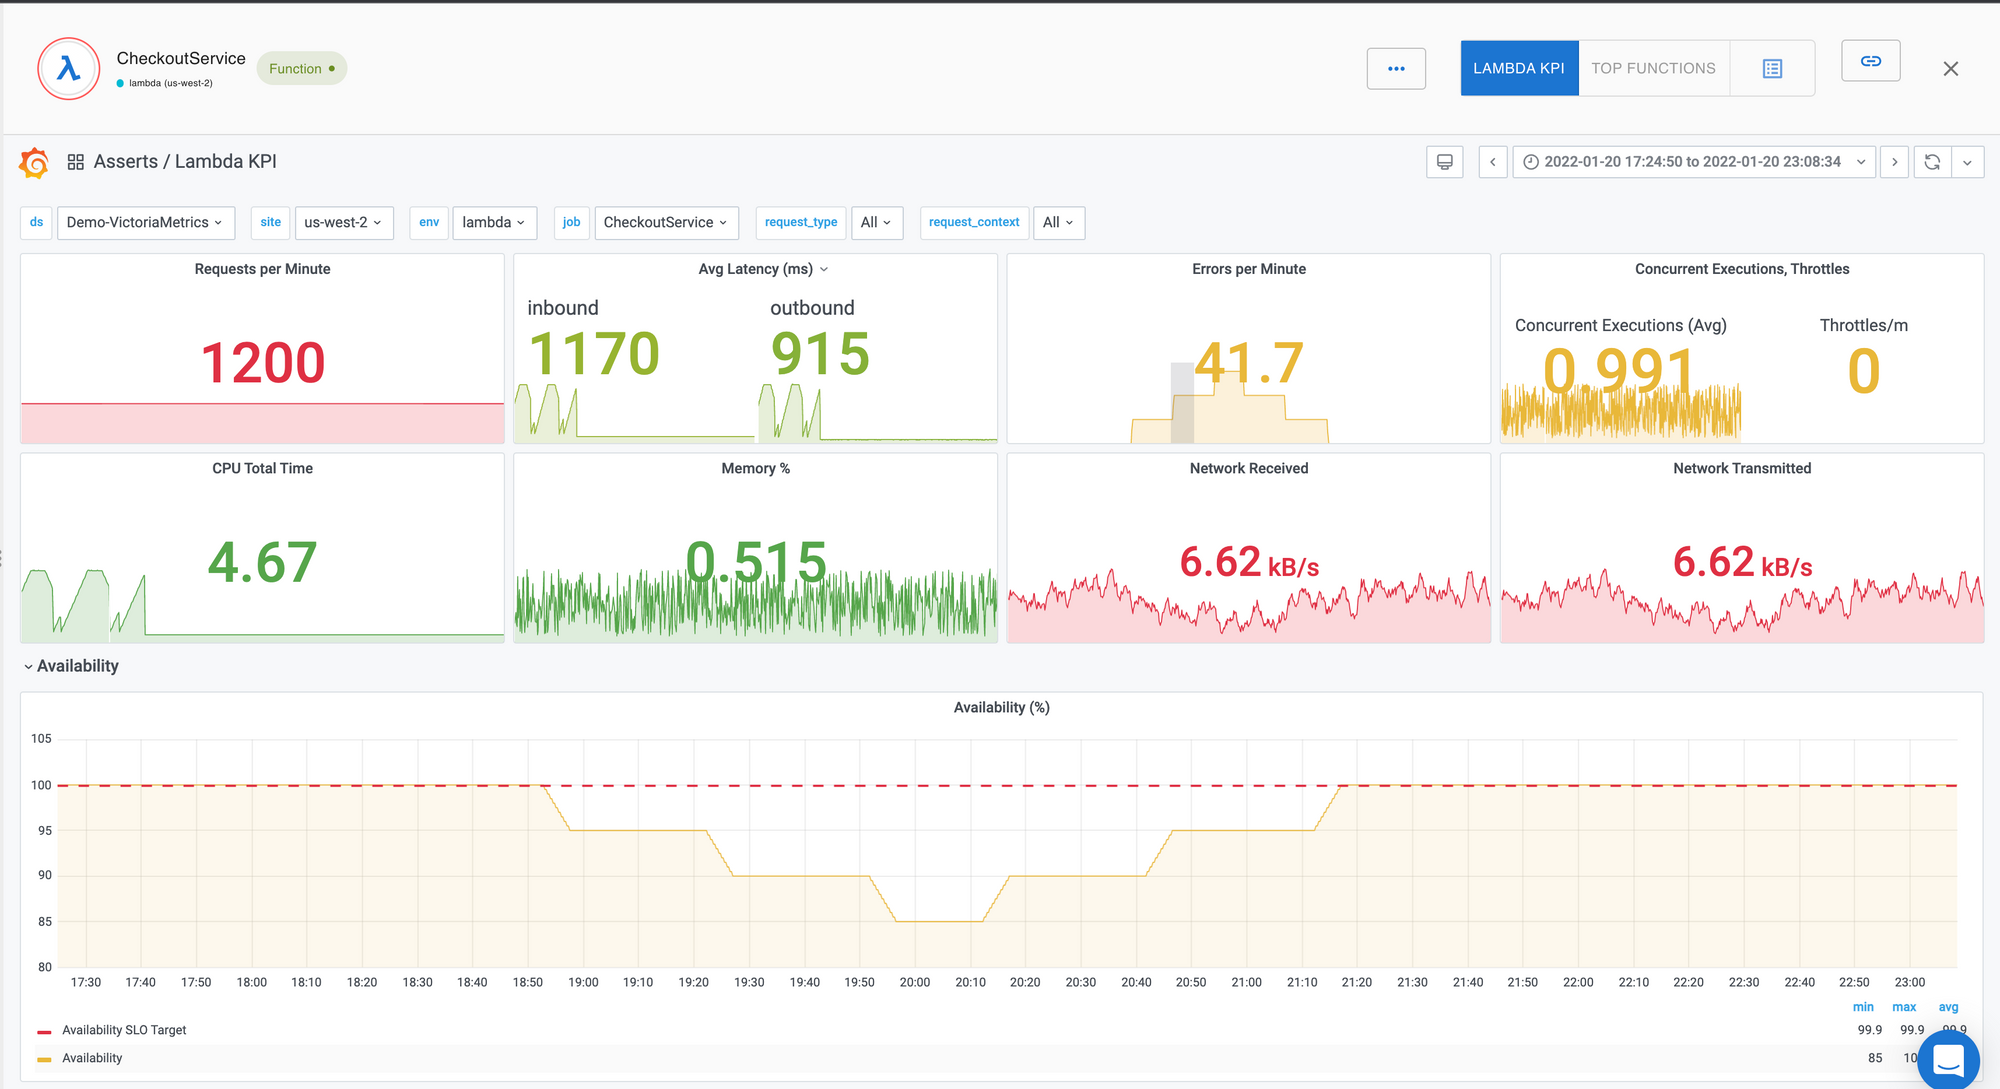Toggle Availability legend series
2000x1089 pixels.
pyautogui.click(x=92, y=1058)
